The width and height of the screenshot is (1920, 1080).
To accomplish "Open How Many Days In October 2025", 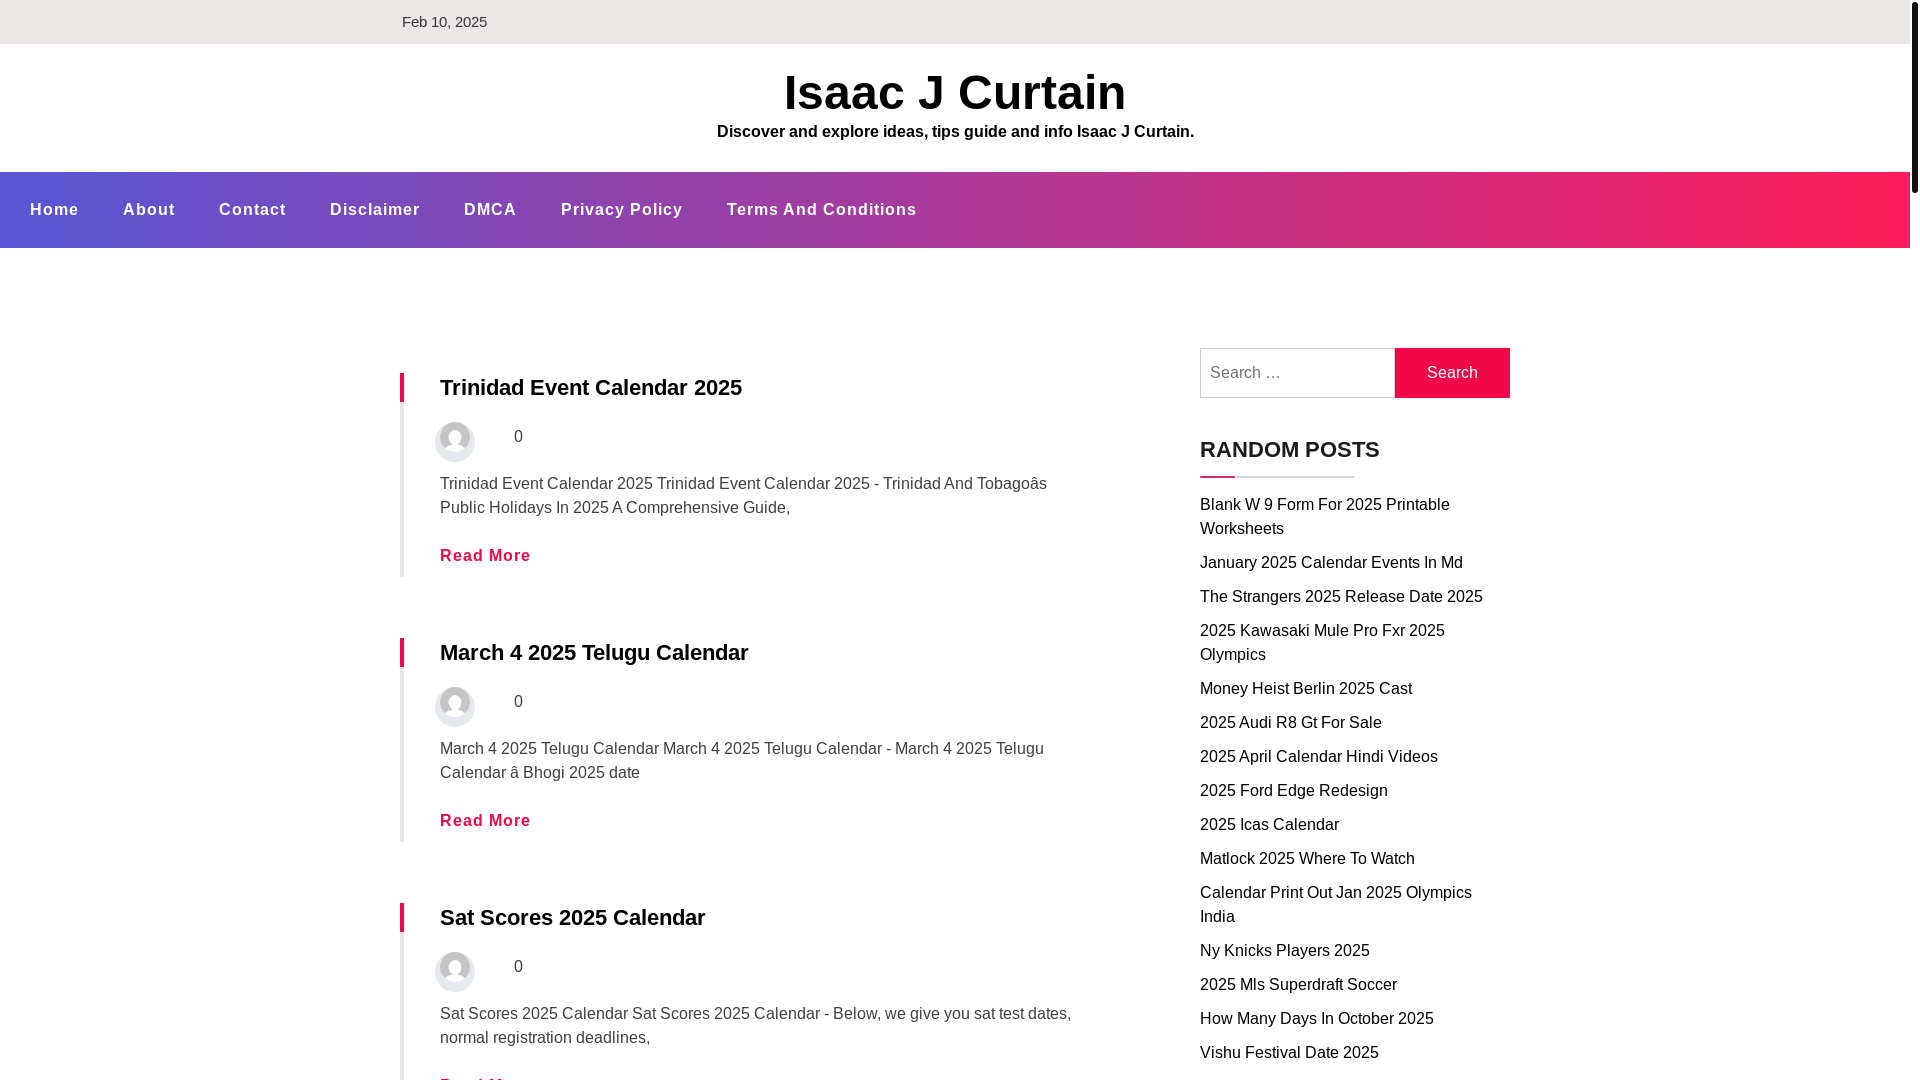I will [x=1316, y=1019].
